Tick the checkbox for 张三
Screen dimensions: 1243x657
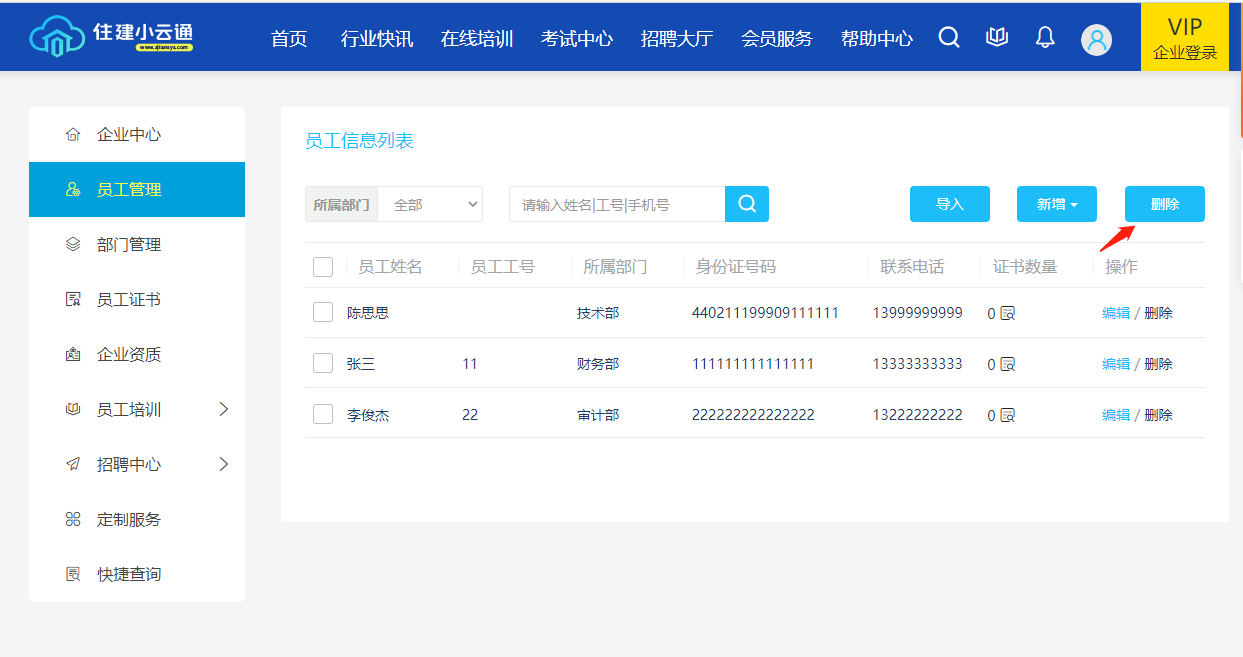point(323,364)
